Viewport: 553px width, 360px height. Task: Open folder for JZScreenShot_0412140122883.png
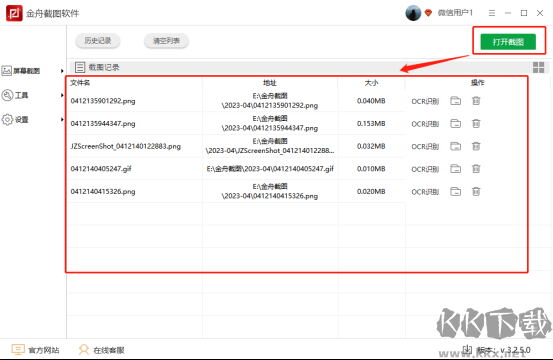(455, 146)
